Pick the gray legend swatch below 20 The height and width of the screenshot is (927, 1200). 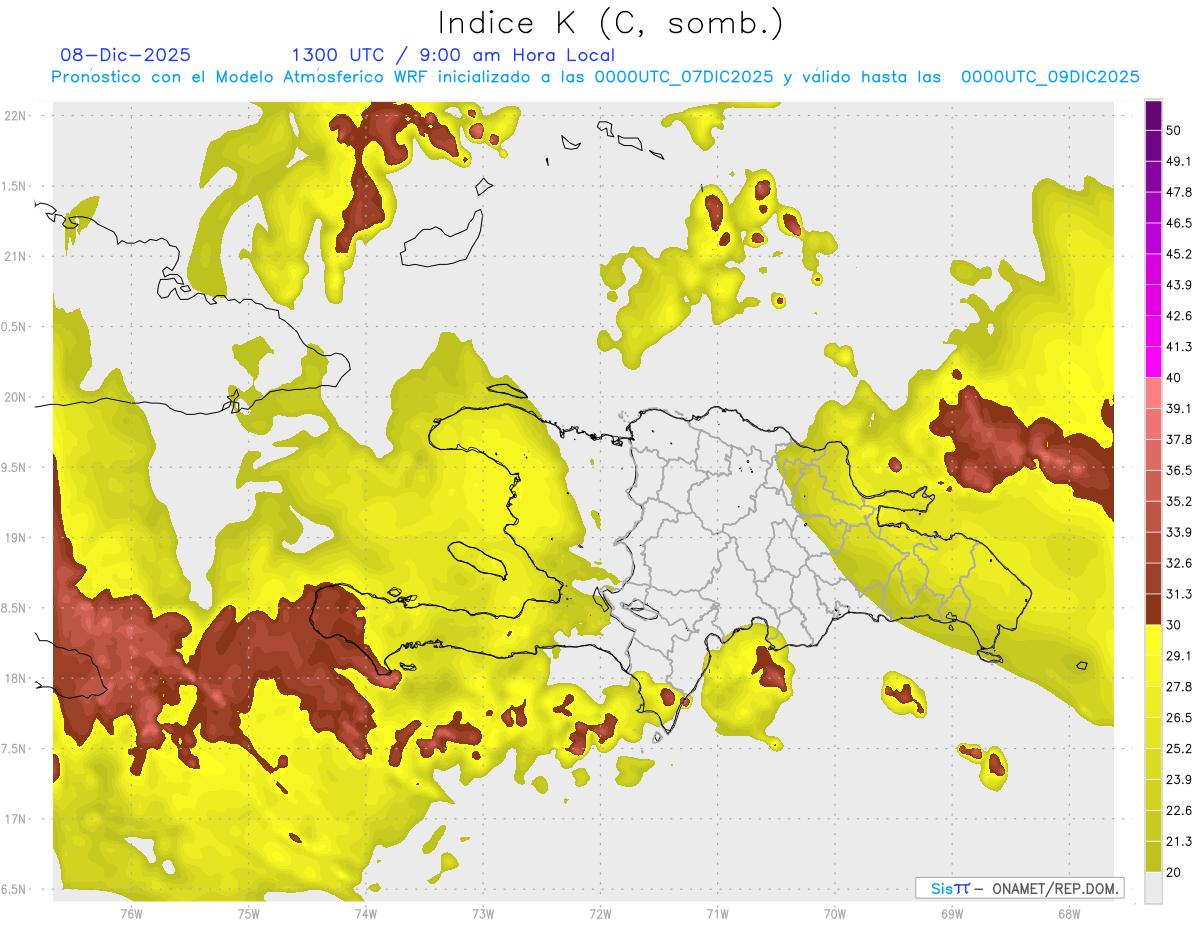coord(1153,888)
